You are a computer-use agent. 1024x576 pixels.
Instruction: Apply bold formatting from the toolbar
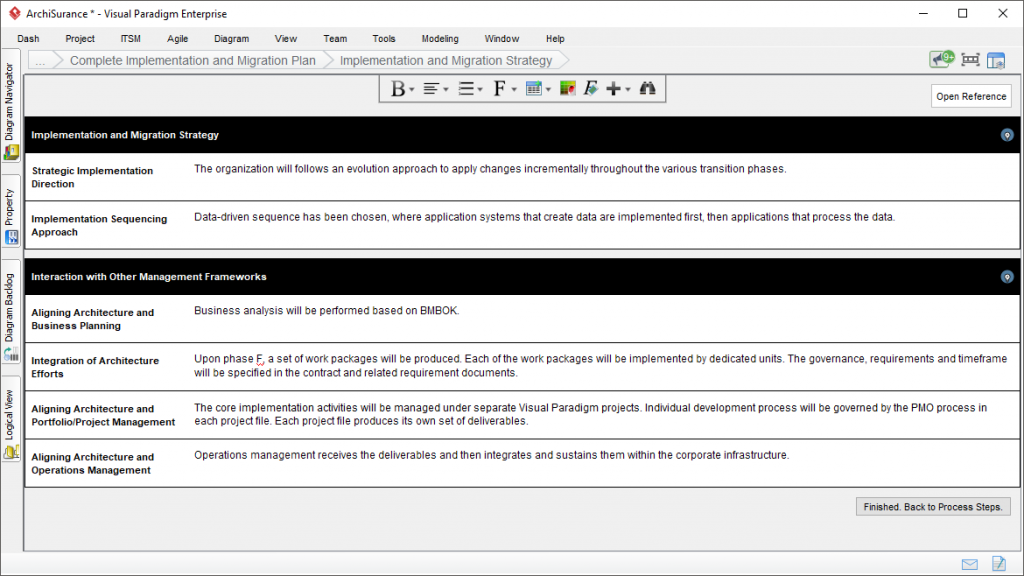coord(398,88)
